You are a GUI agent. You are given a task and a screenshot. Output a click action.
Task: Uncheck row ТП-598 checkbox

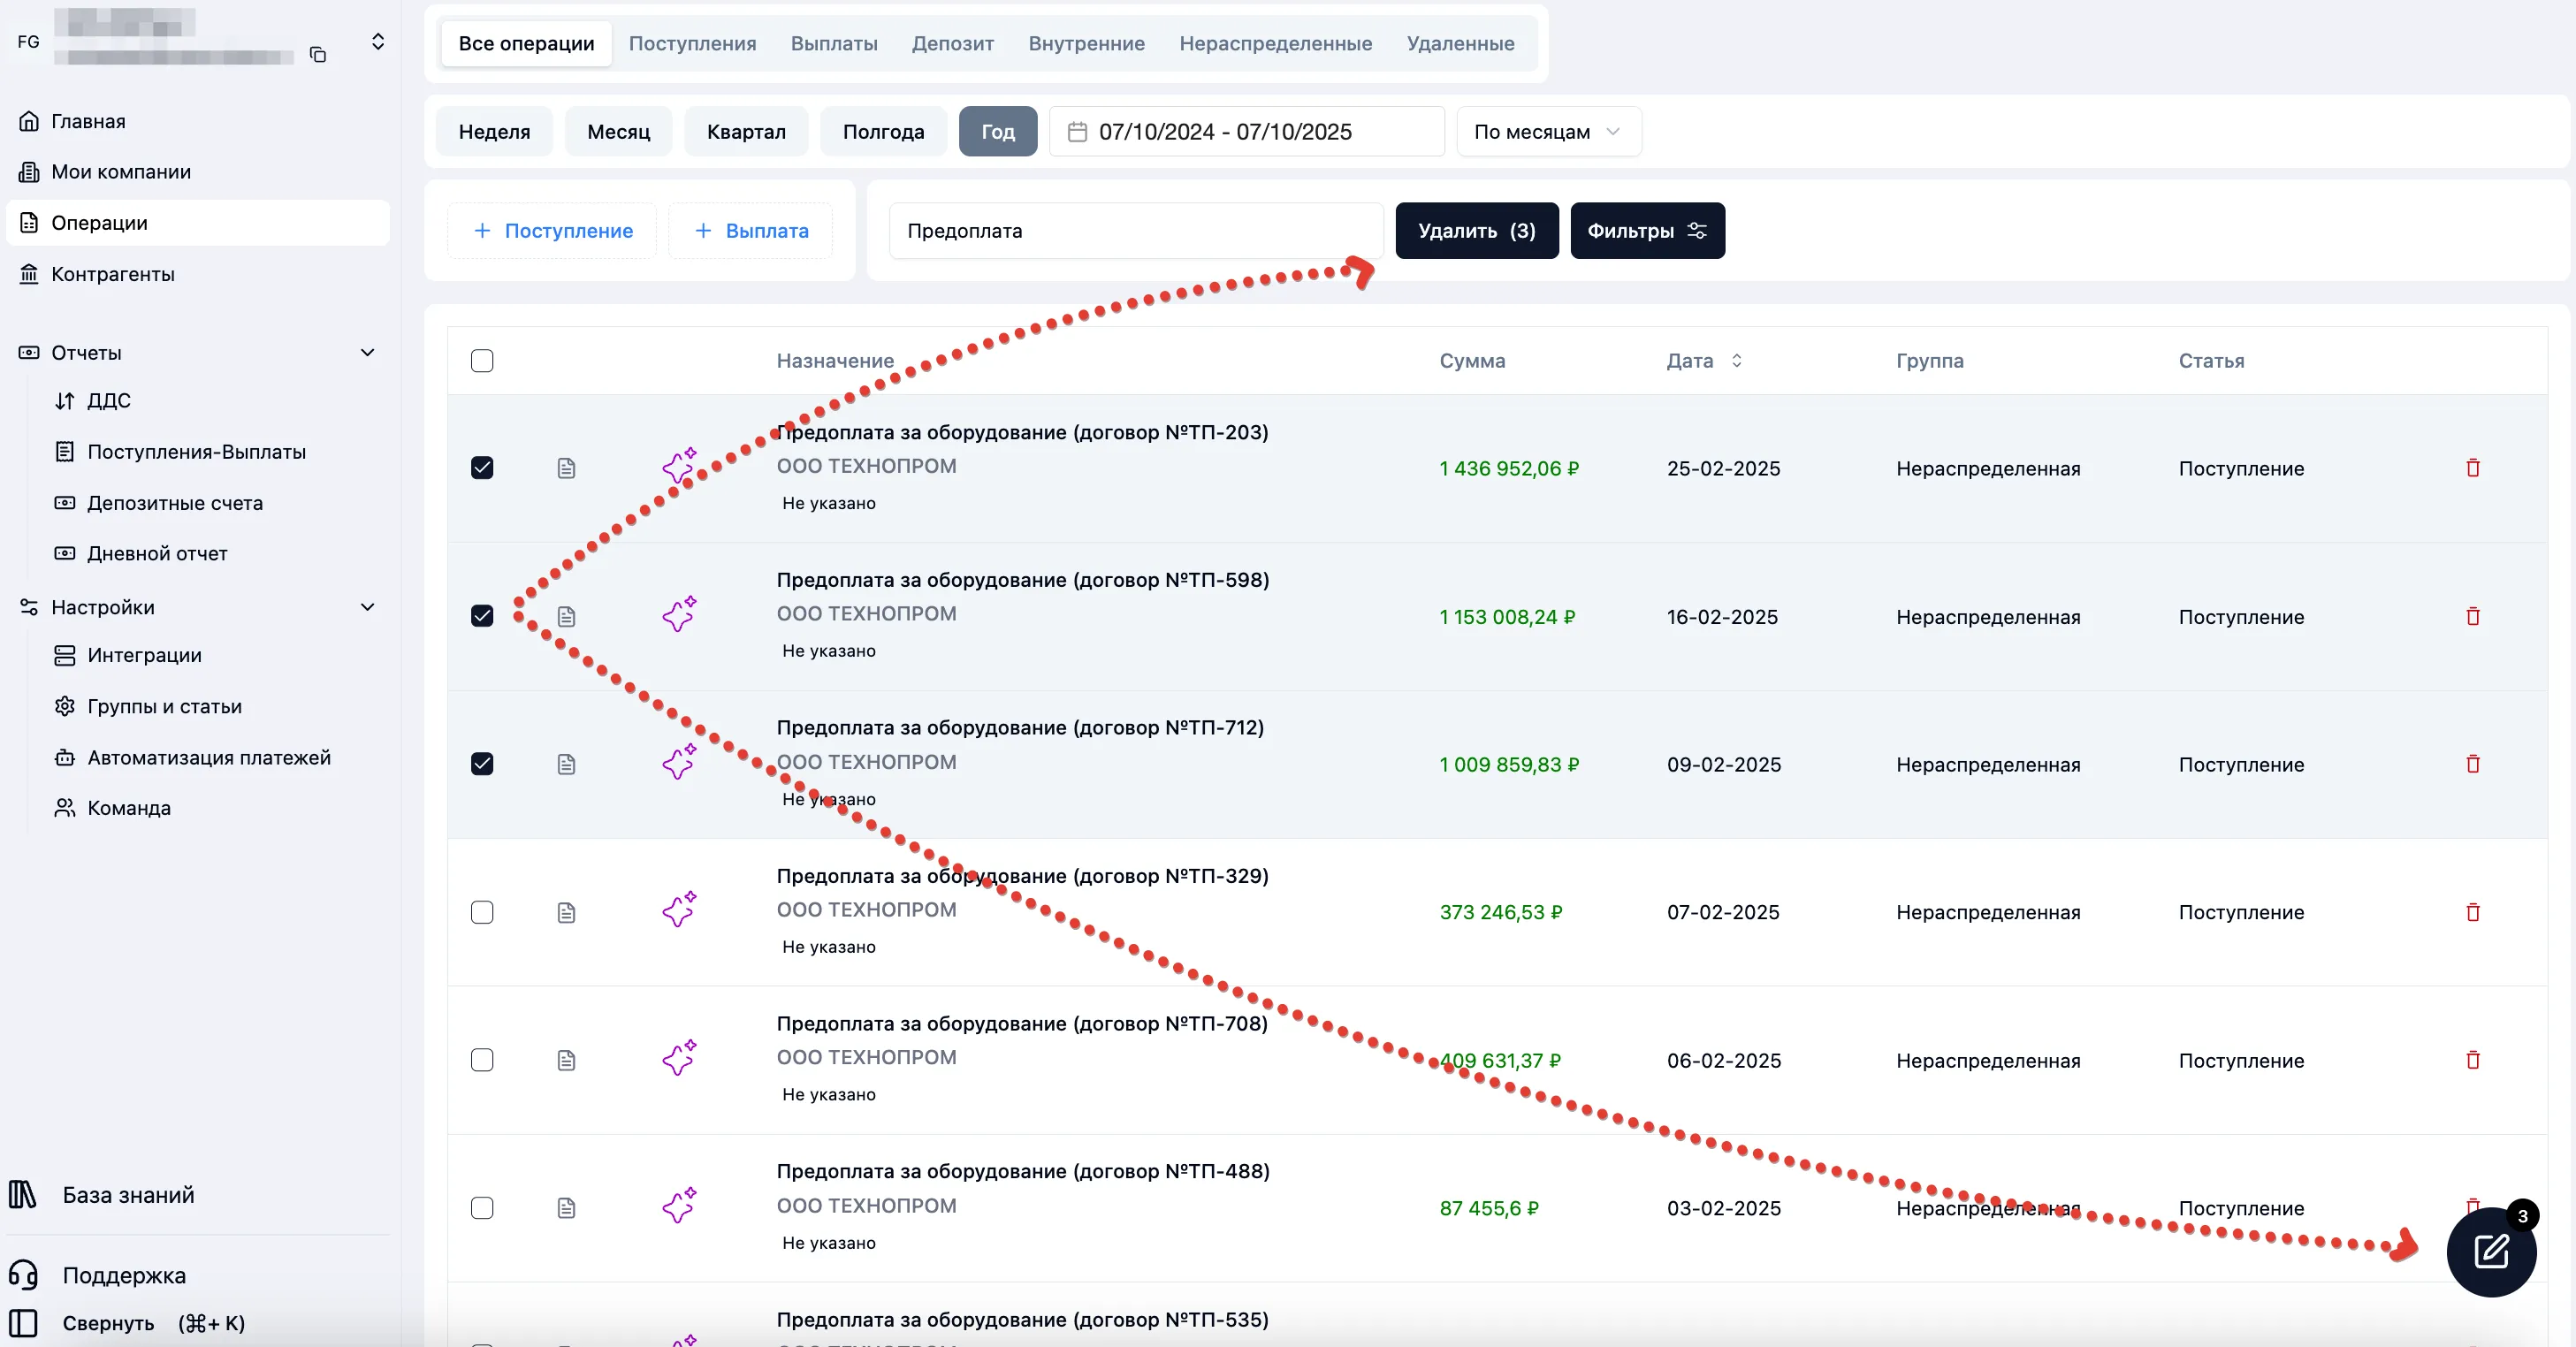pyautogui.click(x=482, y=616)
